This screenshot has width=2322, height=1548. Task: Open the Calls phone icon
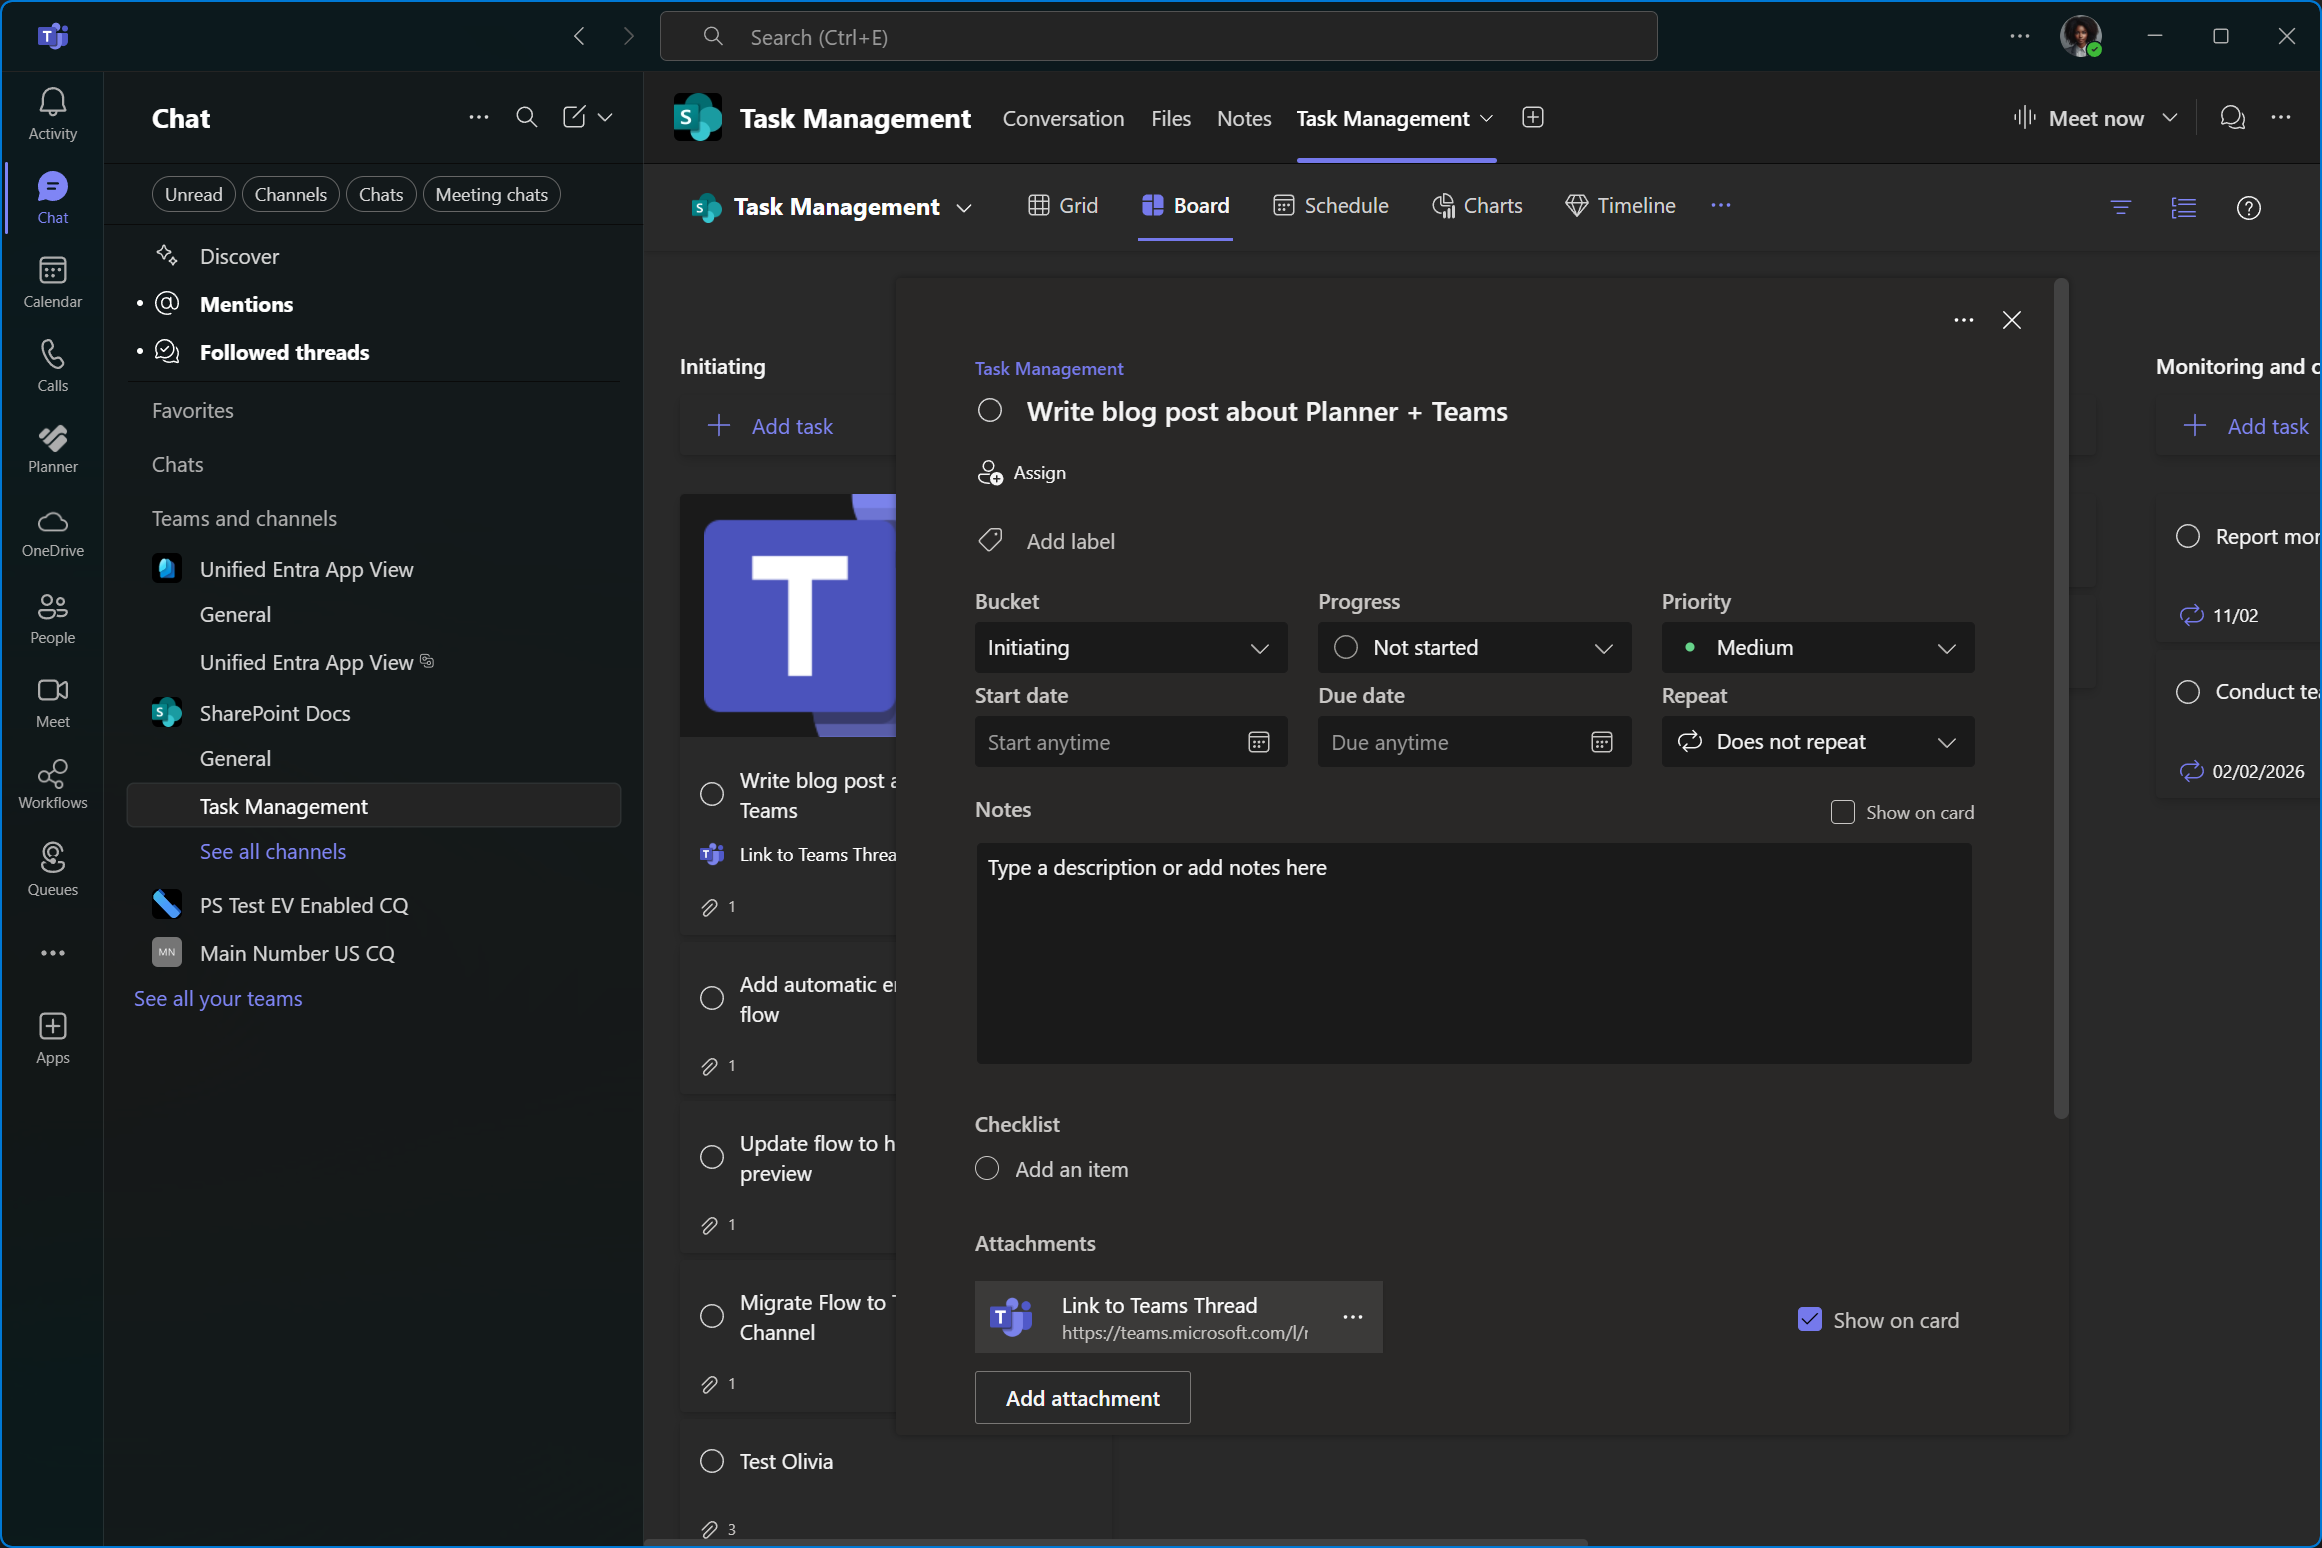(52, 354)
